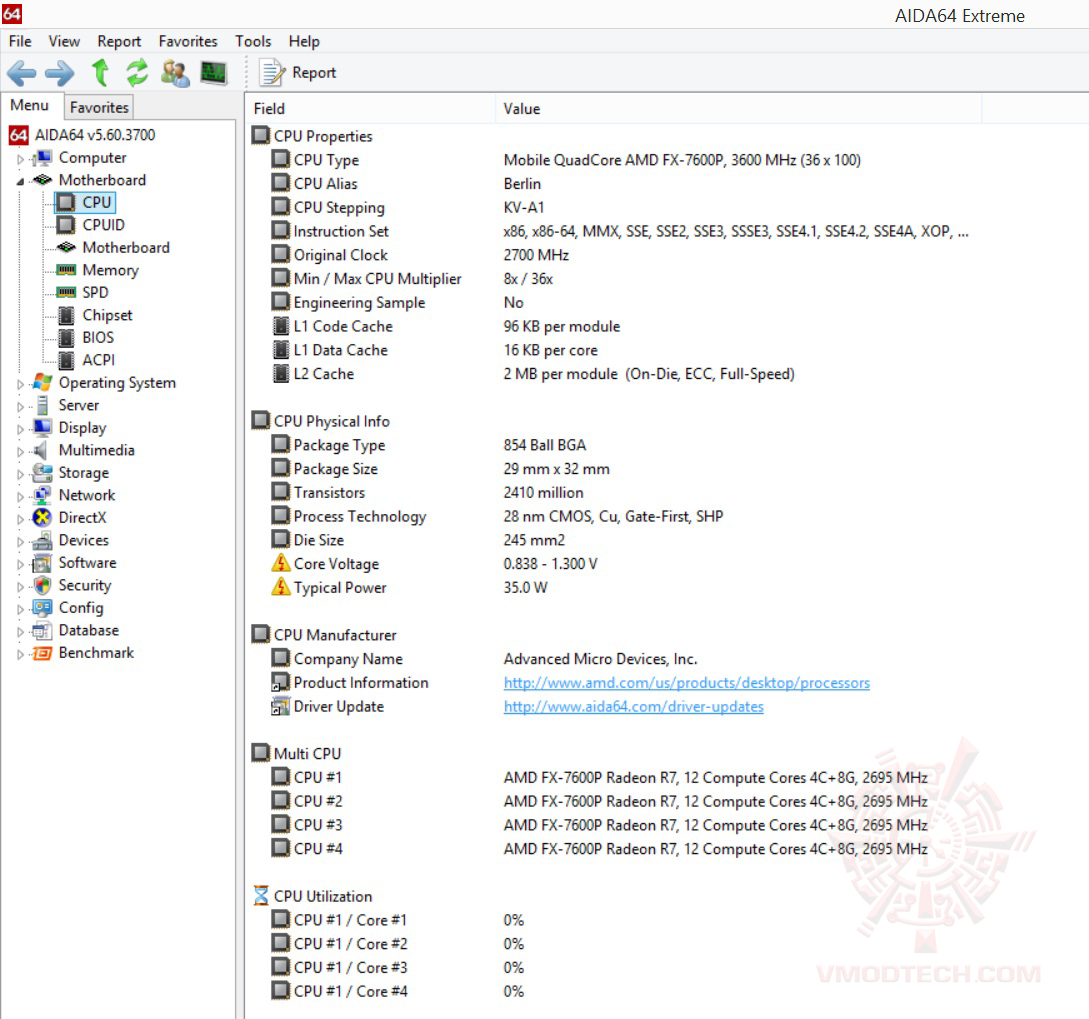Click the CPU Utilization hourglass icon
Screen dimensions: 1089x1019
click(x=261, y=895)
